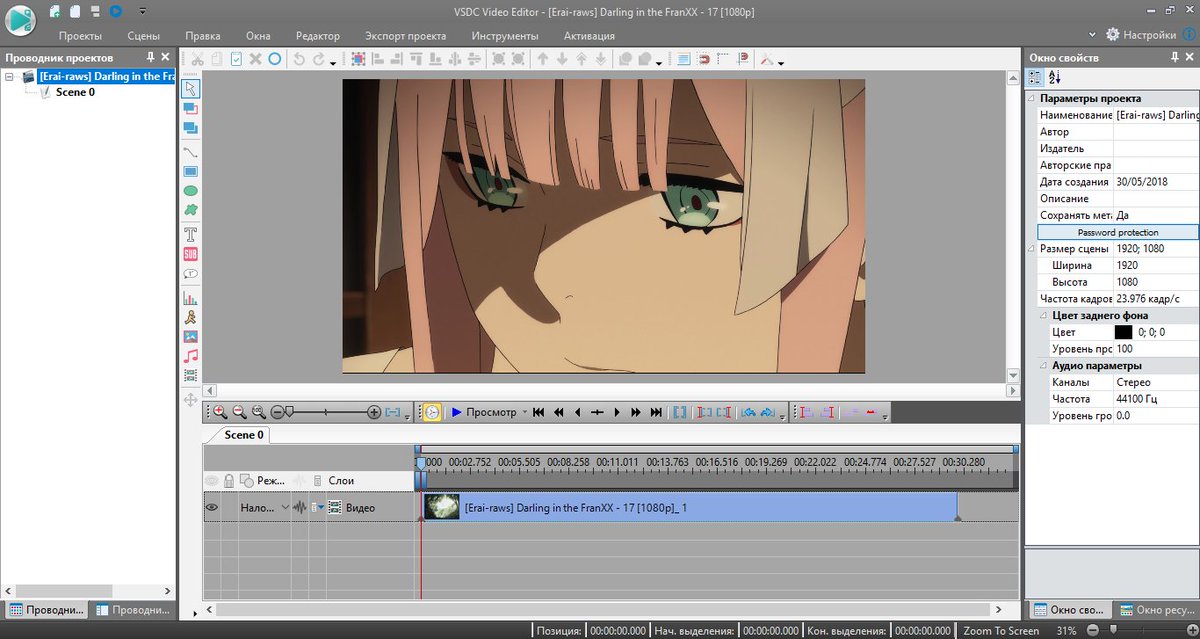Add video with the film strip icon
Viewport: 1200px width, 639px height.
click(190, 375)
